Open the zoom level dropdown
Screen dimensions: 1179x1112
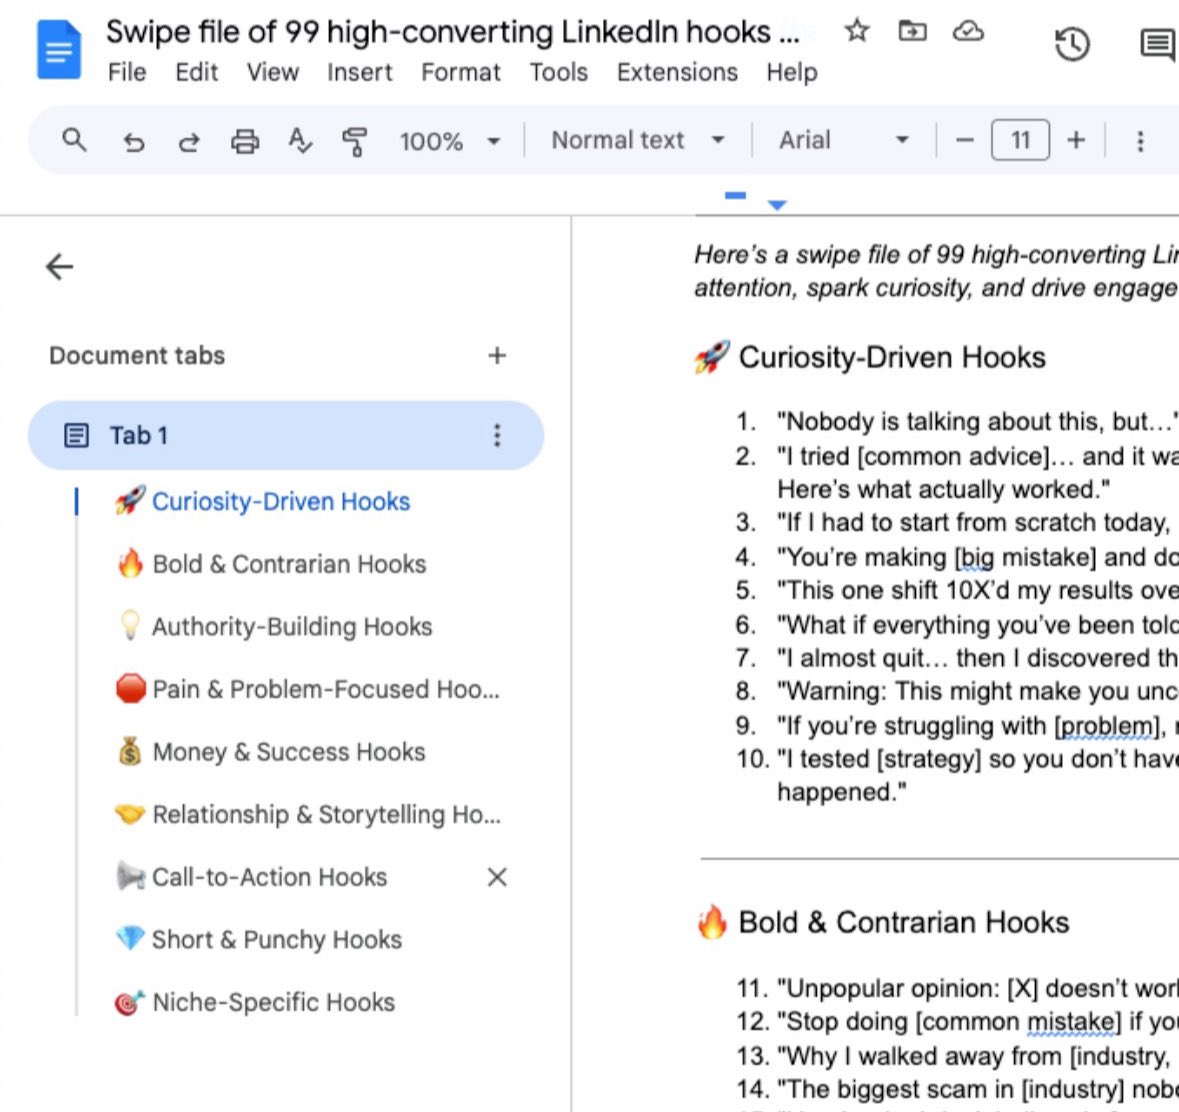coord(449,141)
